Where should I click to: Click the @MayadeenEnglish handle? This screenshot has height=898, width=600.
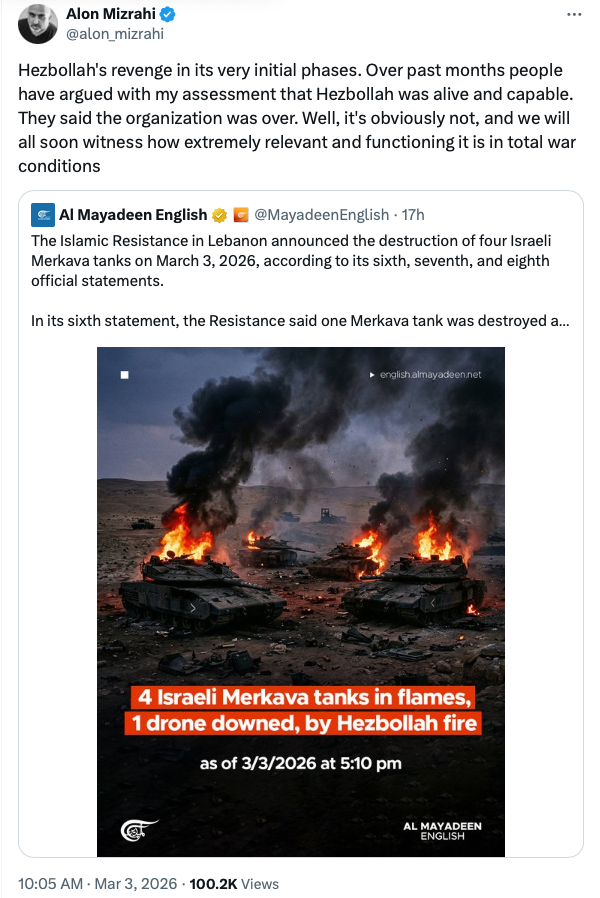coord(319,215)
